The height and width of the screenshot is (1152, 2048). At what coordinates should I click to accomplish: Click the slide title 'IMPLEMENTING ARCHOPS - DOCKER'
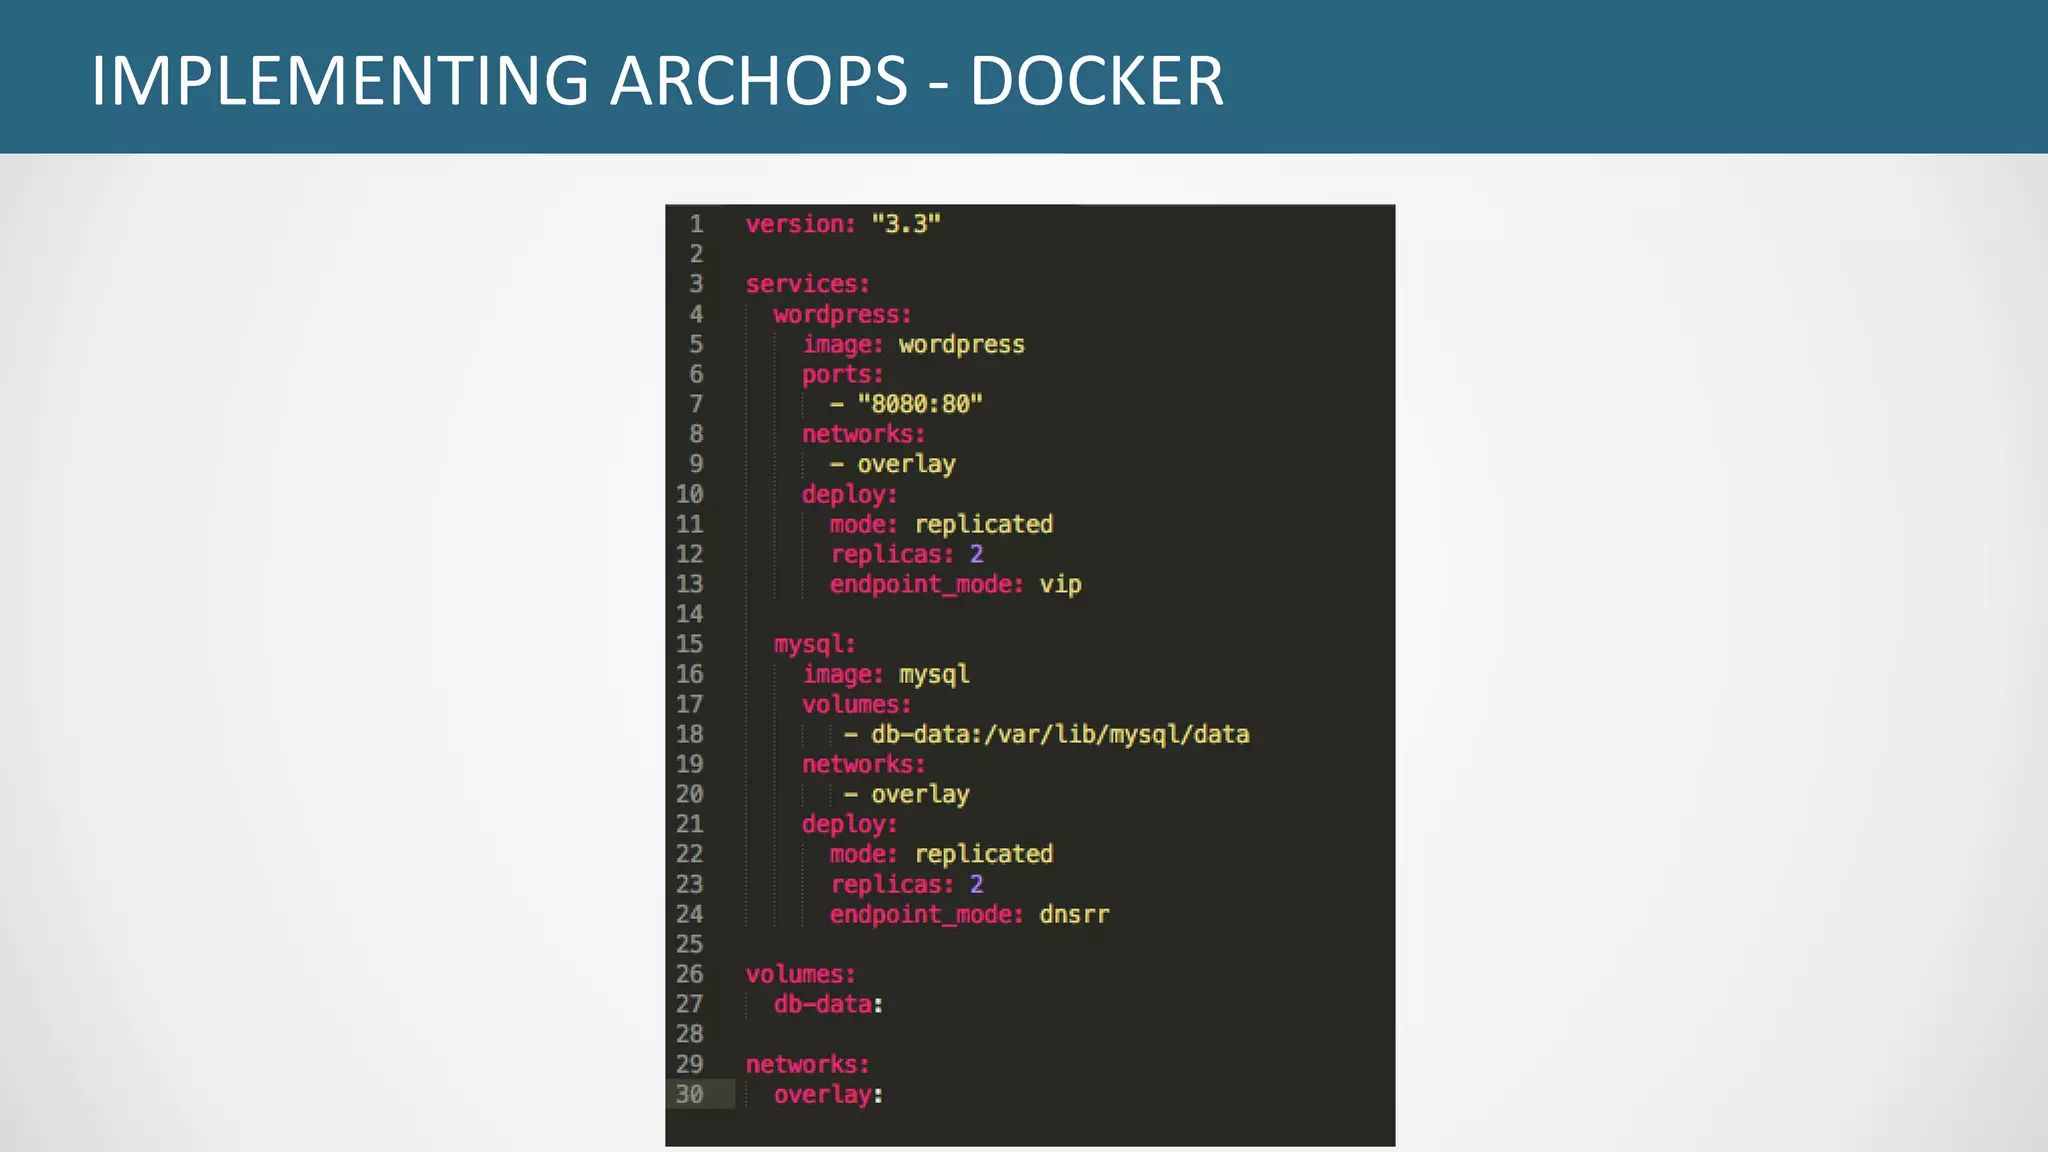(657, 81)
